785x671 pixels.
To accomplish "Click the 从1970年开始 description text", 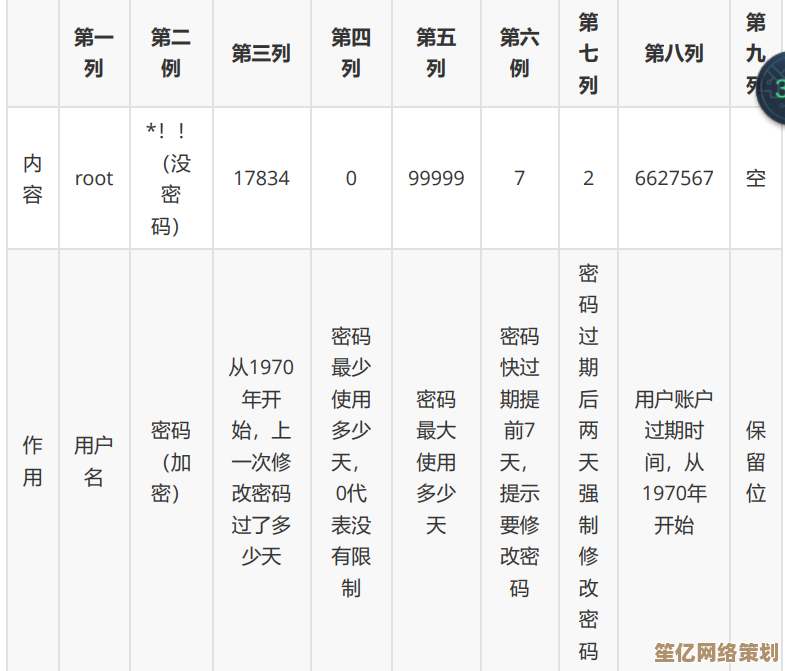I will tap(261, 461).
